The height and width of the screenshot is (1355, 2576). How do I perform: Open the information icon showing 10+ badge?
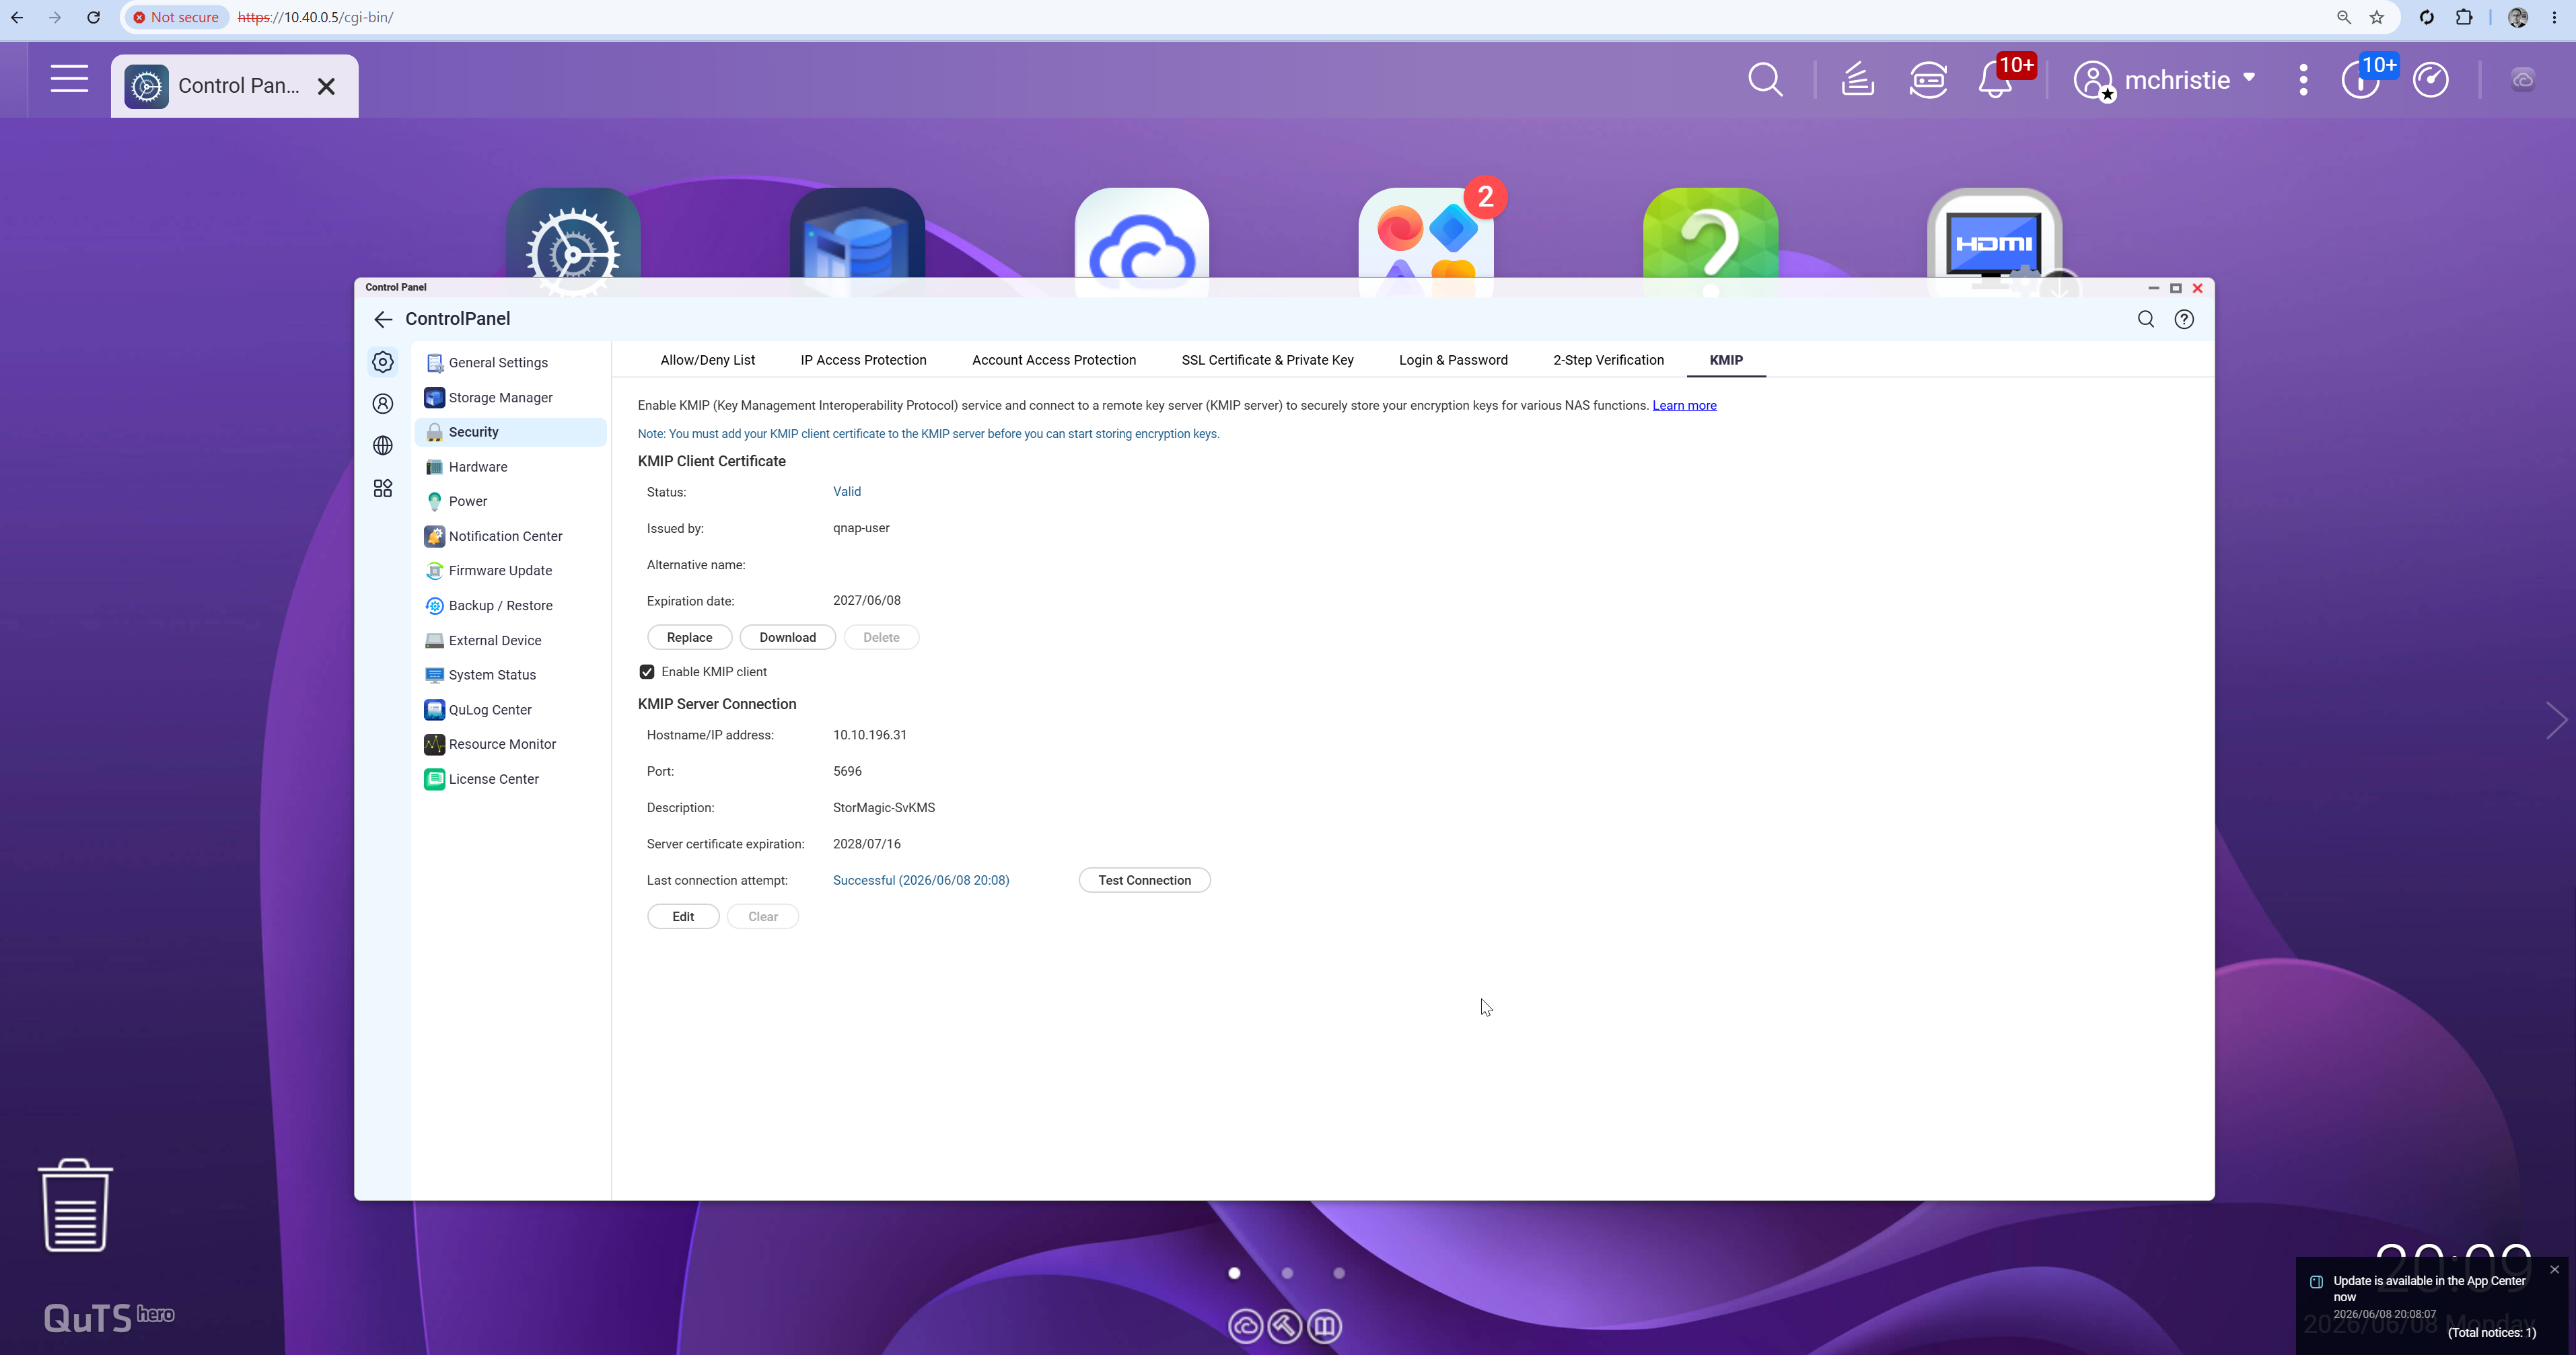(x=2361, y=79)
